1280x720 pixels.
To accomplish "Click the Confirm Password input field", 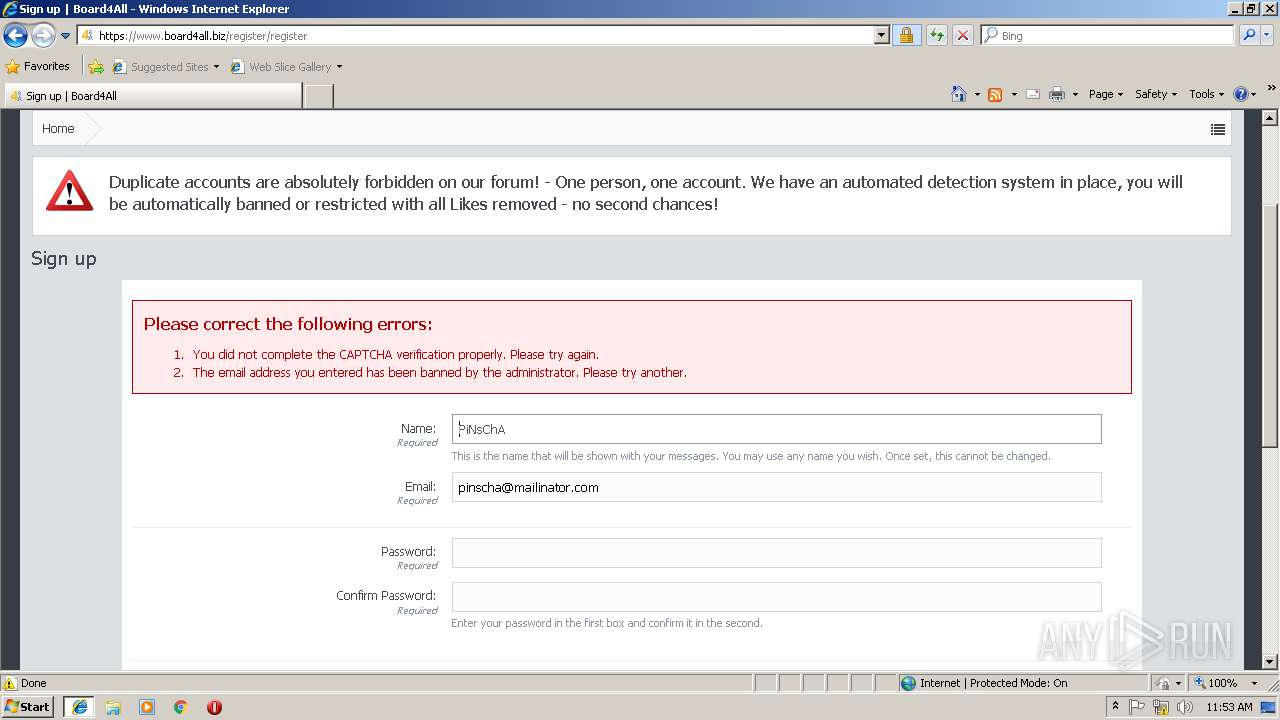I will [x=776, y=597].
